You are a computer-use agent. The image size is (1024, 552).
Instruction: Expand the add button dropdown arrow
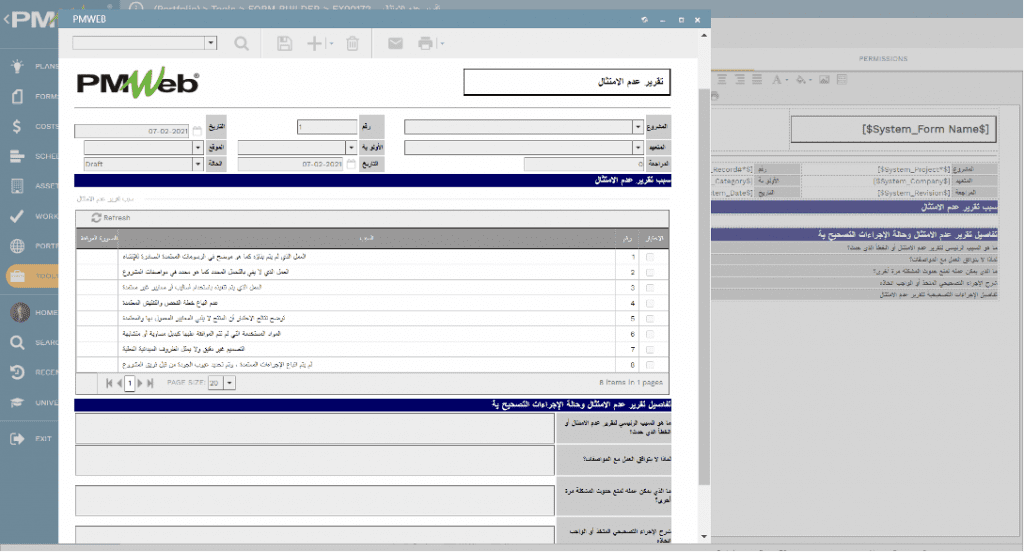click(x=331, y=44)
